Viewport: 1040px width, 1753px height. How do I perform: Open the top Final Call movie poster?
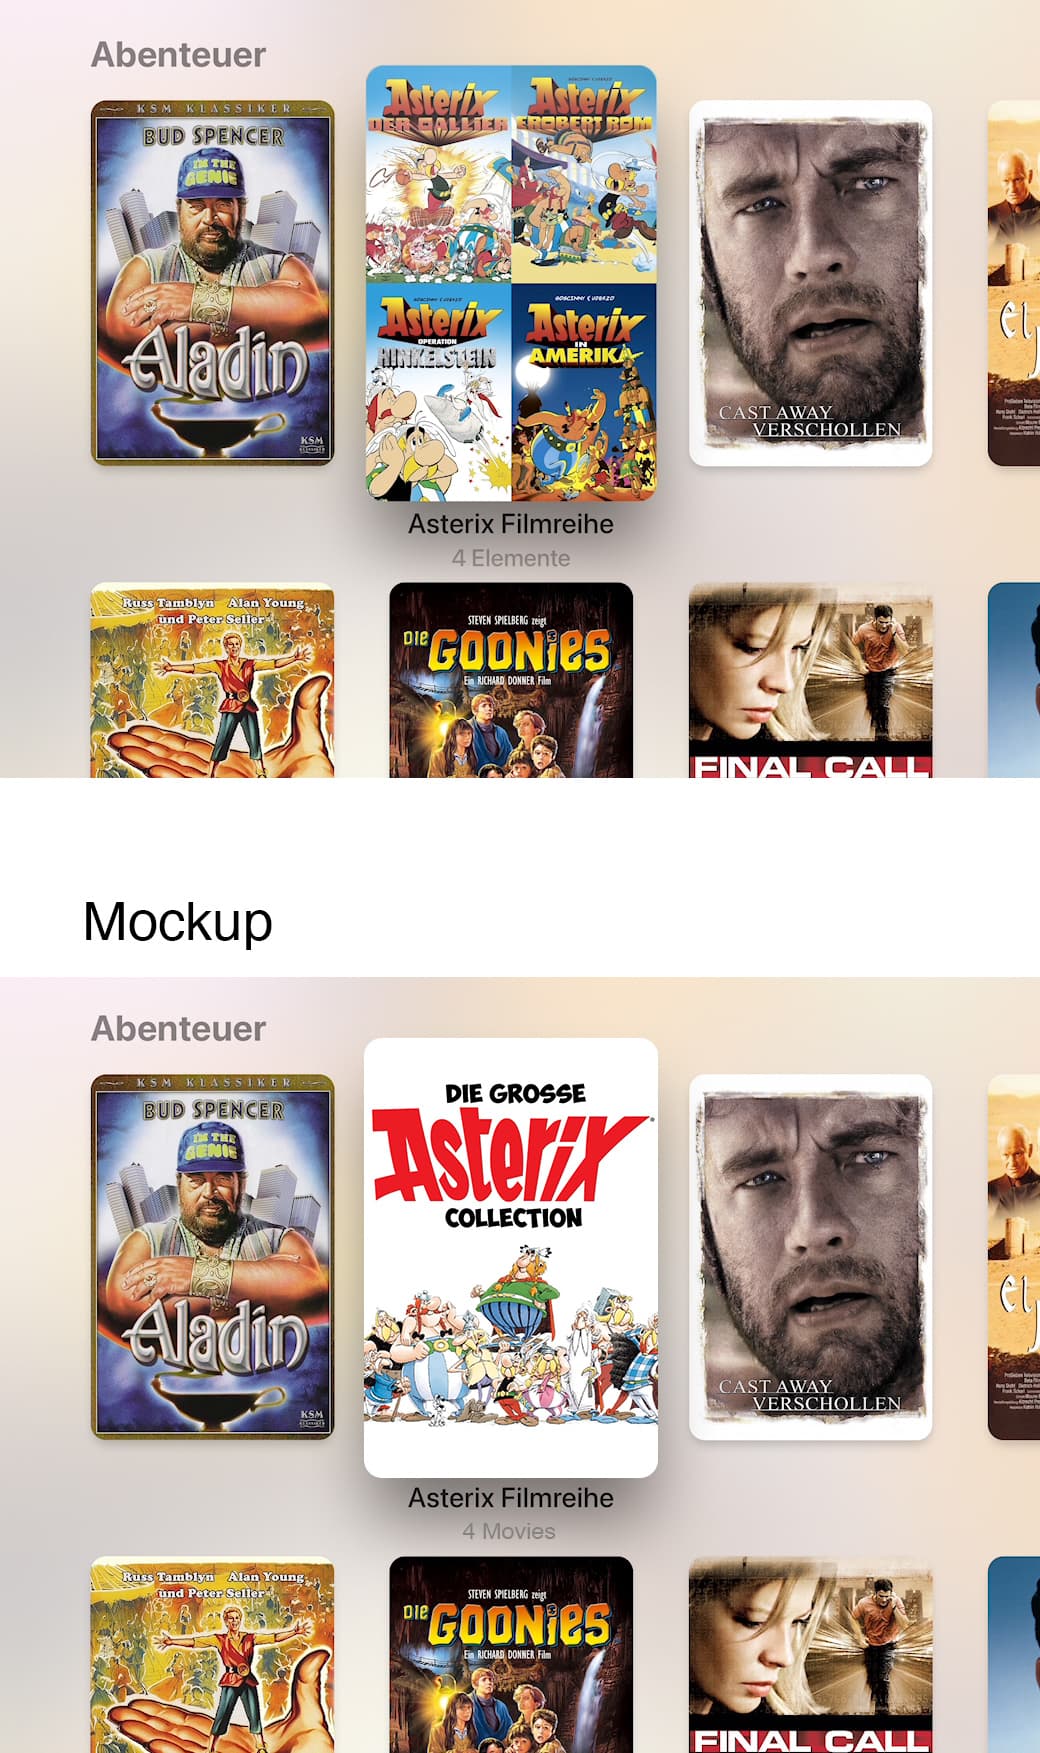point(811,680)
